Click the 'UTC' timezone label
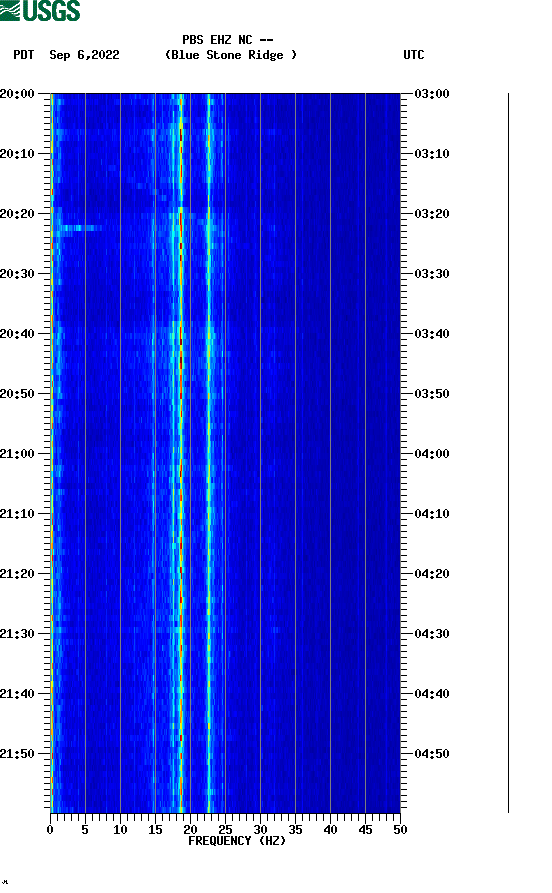 (x=414, y=55)
